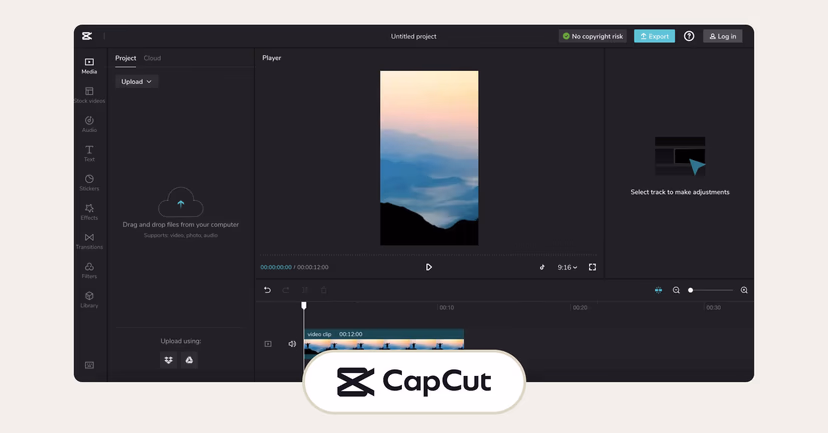828x433 pixels.
Task: Click the 00:00:00:00 current timecode
Action: pyautogui.click(x=276, y=267)
